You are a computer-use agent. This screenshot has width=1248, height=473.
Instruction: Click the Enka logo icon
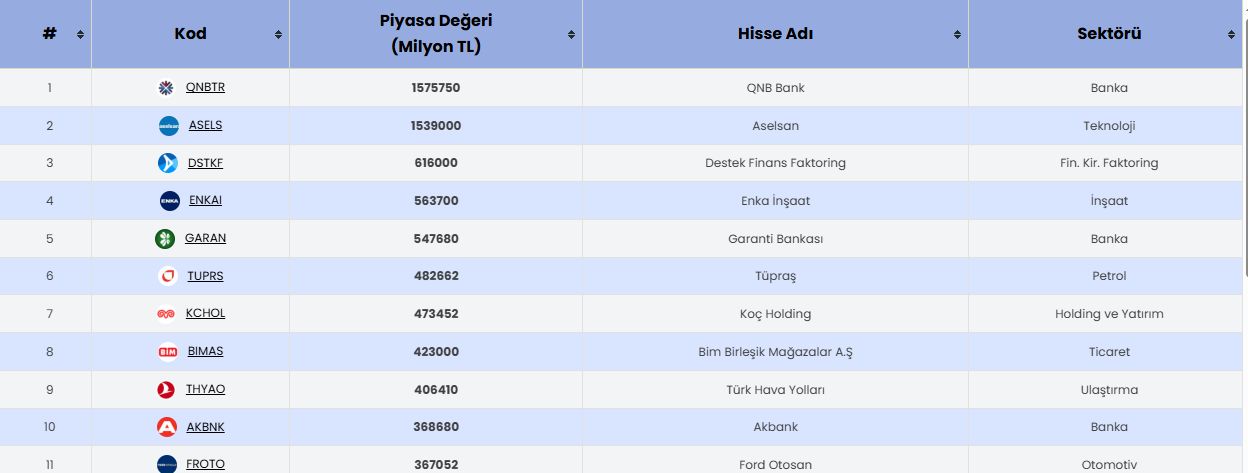point(169,201)
